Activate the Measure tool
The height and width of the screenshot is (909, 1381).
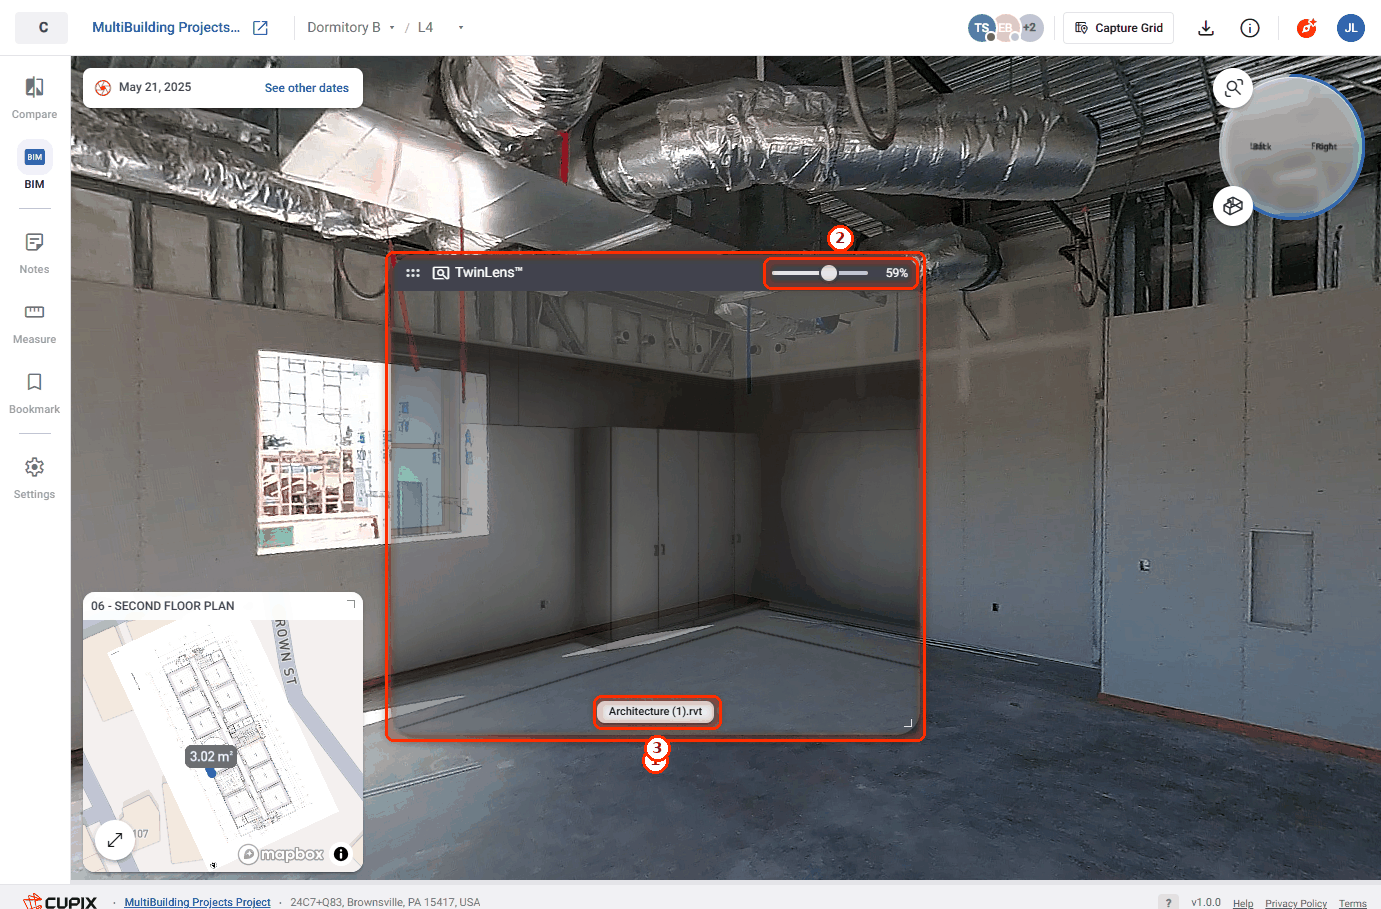pyautogui.click(x=34, y=323)
